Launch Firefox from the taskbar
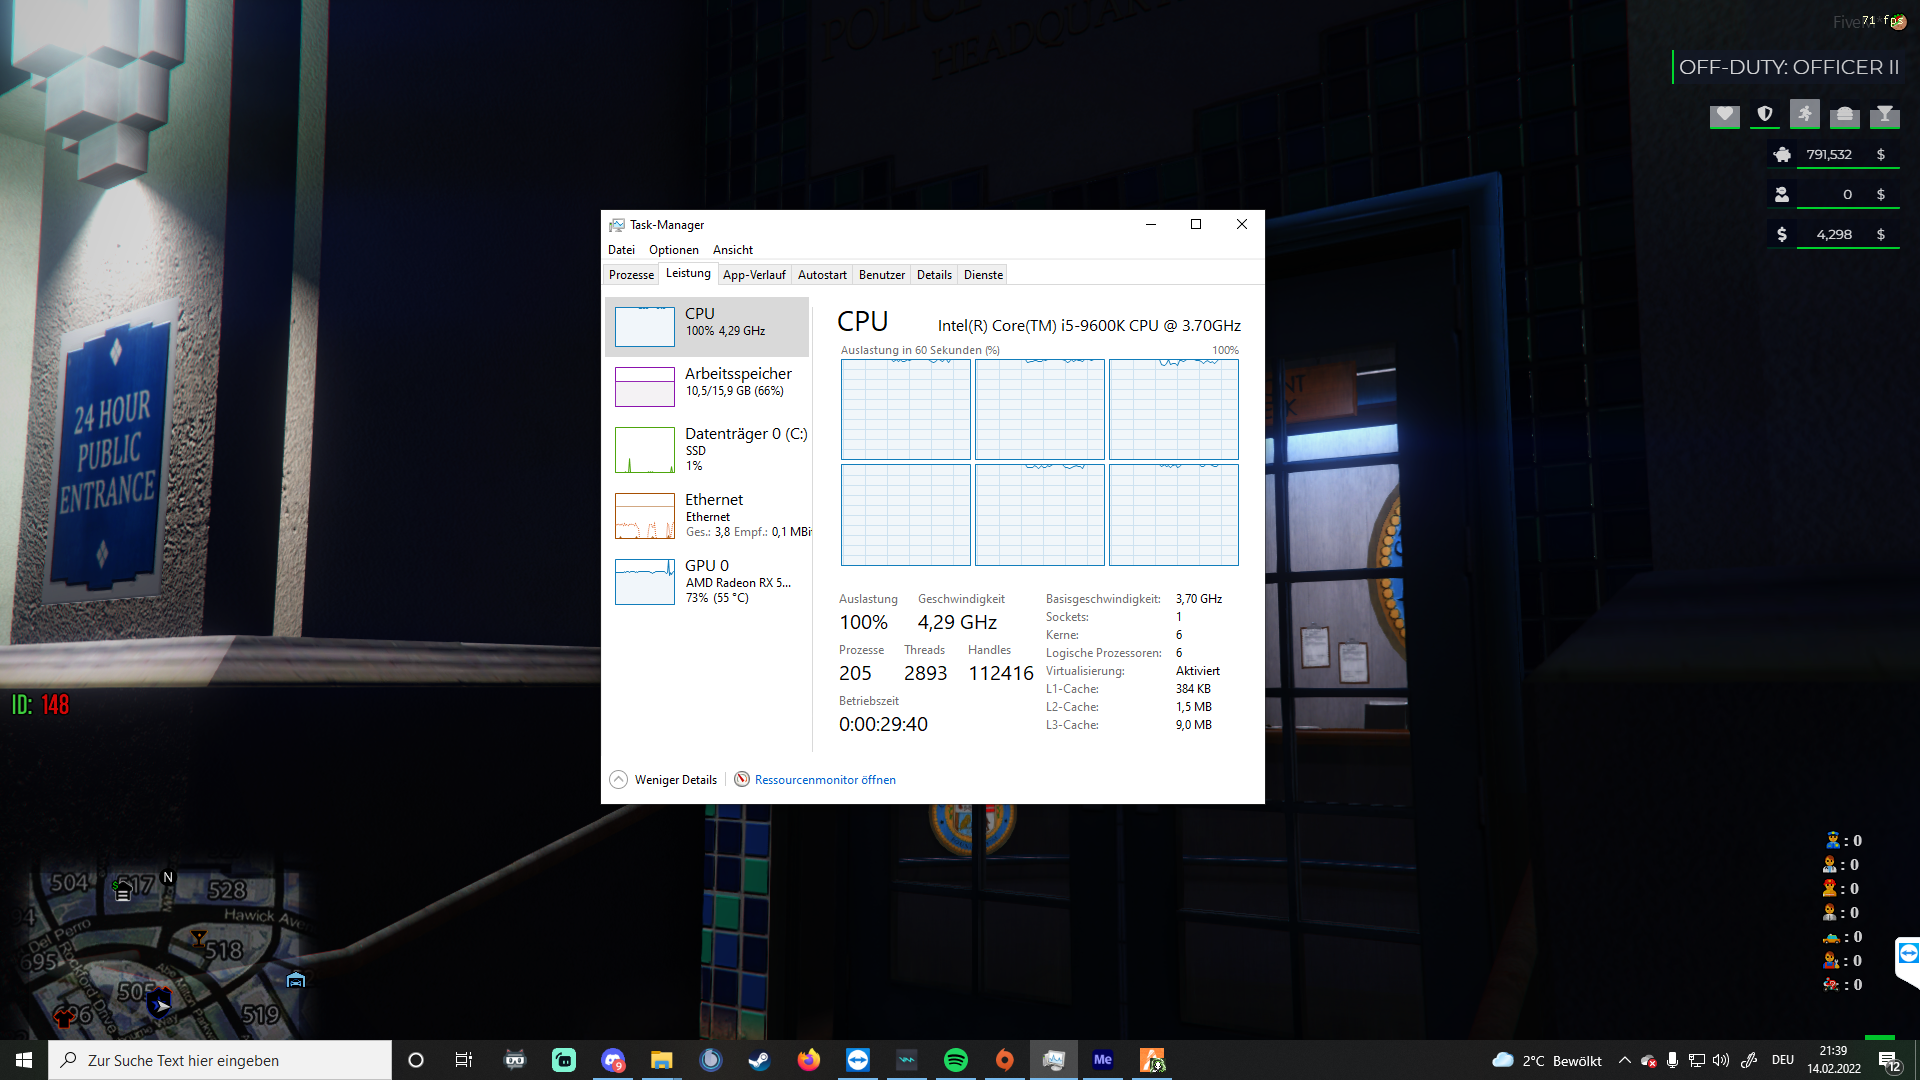Screen dimensions: 1920x1080 (x=808, y=1060)
